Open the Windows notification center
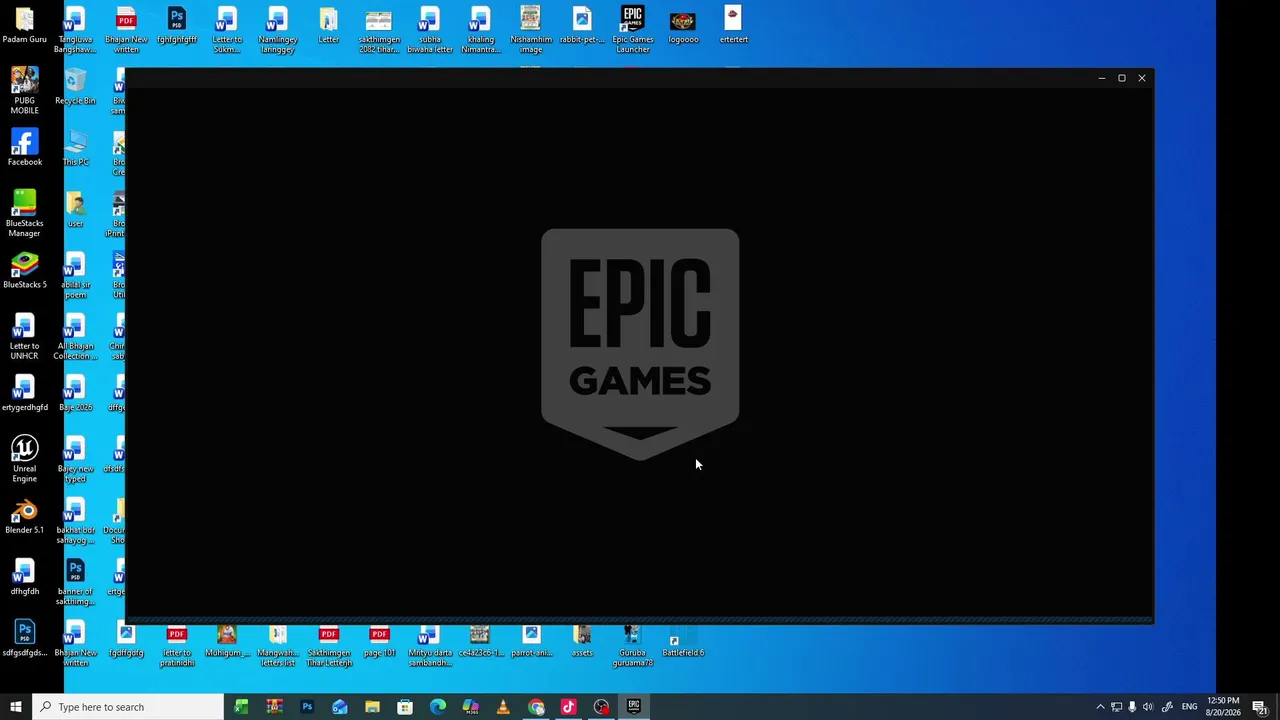Image resolution: width=1280 pixels, height=720 pixels. point(1261,707)
